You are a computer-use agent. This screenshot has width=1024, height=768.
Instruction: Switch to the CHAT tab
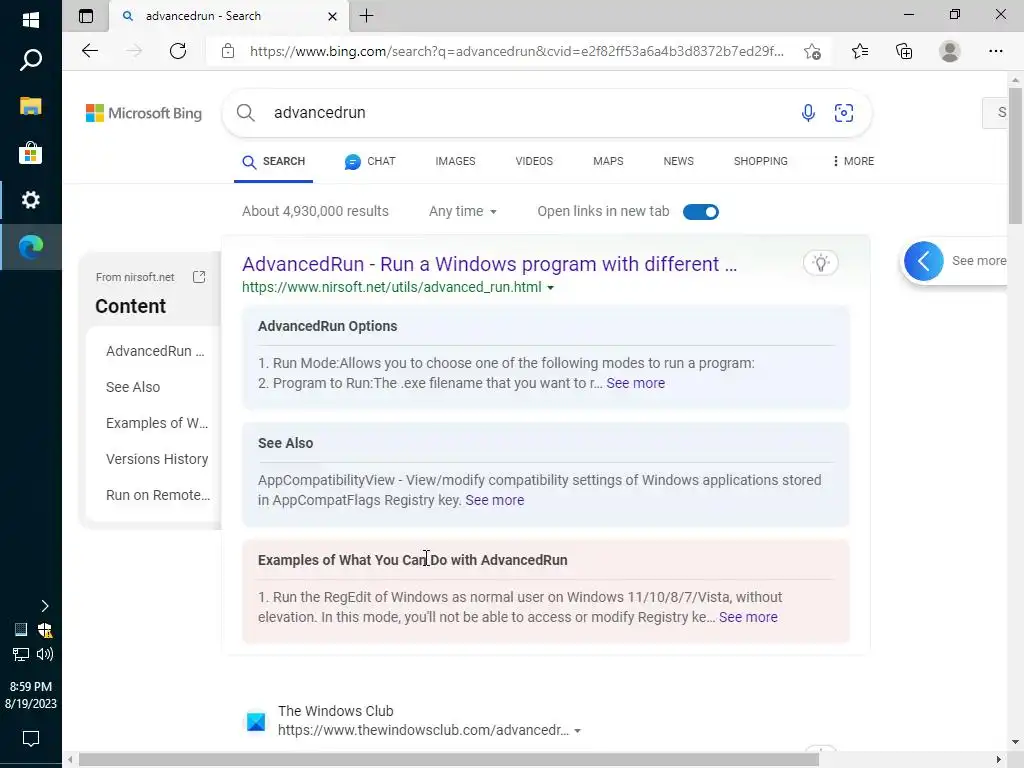(x=370, y=161)
